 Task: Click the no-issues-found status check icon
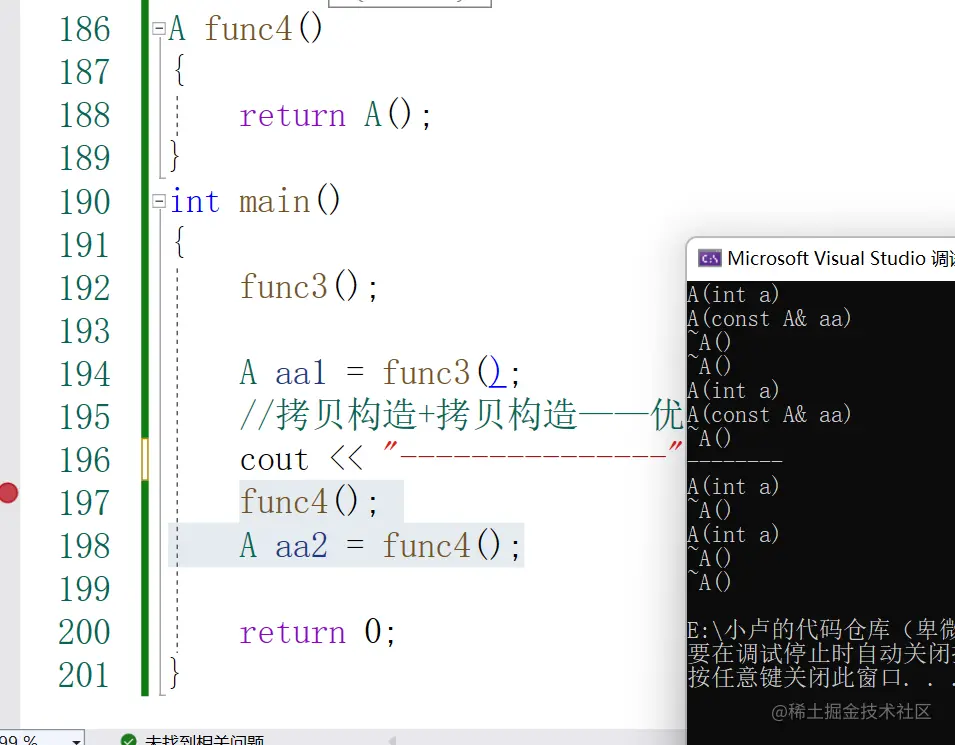[129, 740]
